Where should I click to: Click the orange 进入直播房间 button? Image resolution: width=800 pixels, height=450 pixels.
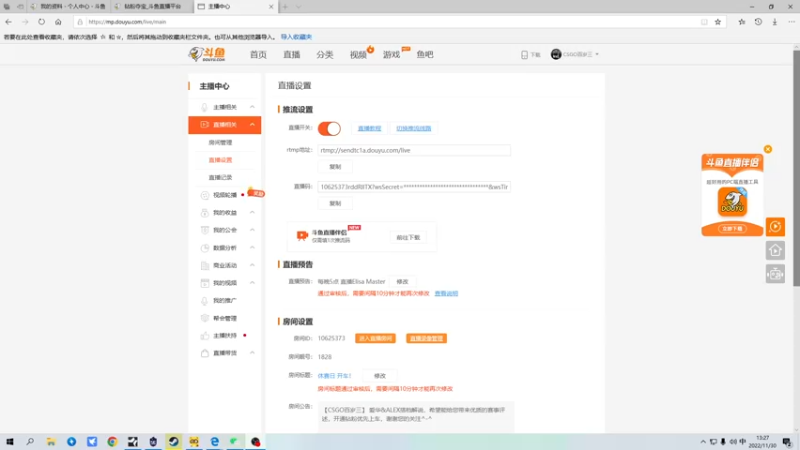376,338
